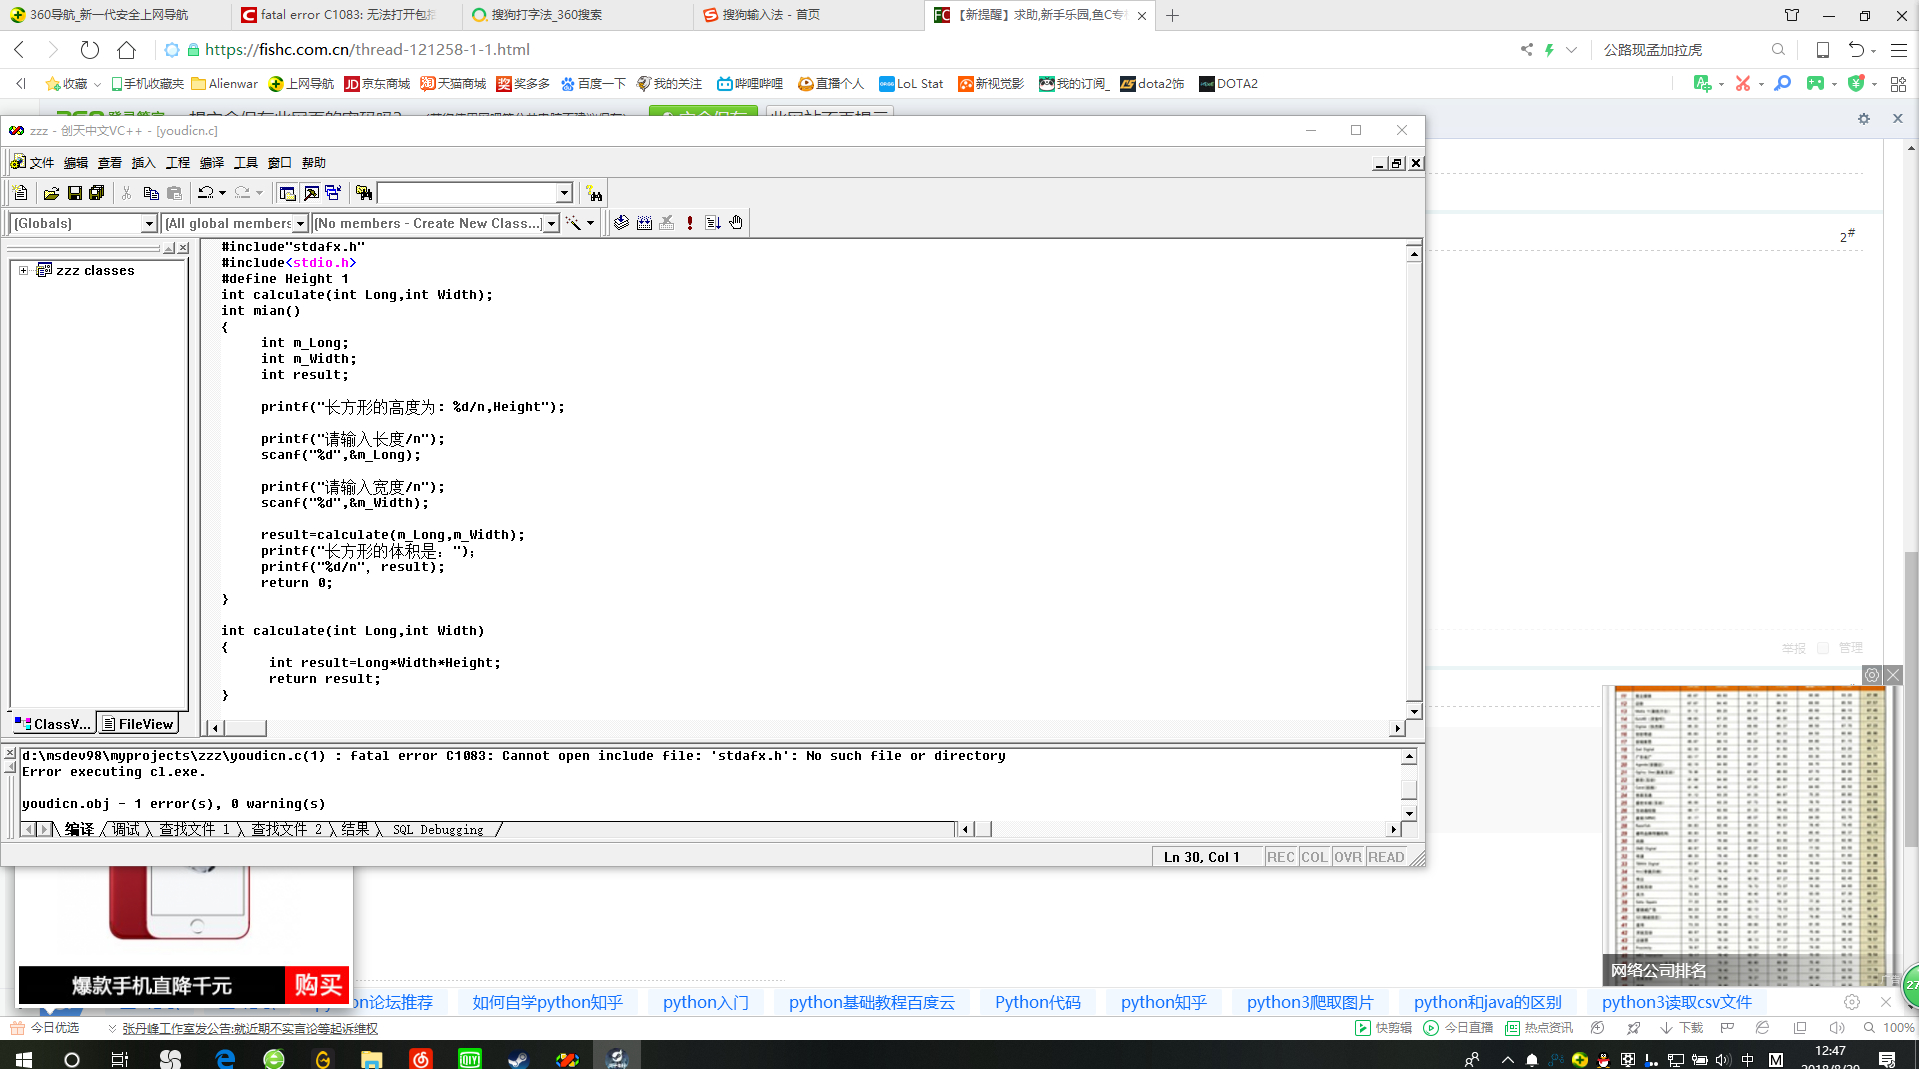Save the file with the floppy icon
The height and width of the screenshot is (1069, 1919).
tap(74, 193)
